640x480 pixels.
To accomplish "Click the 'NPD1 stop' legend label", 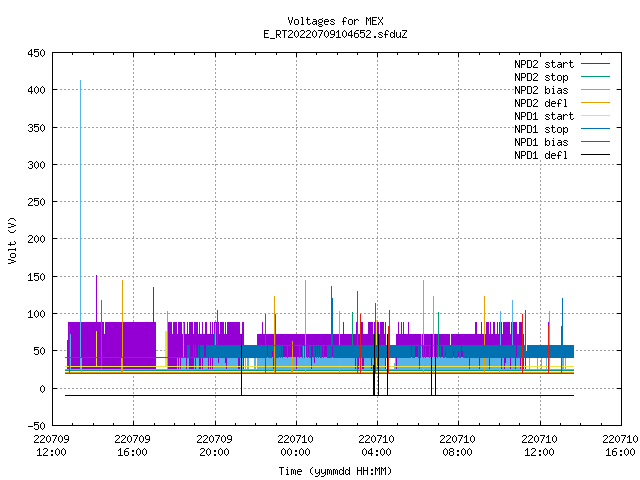I will [x=541, y=129].
